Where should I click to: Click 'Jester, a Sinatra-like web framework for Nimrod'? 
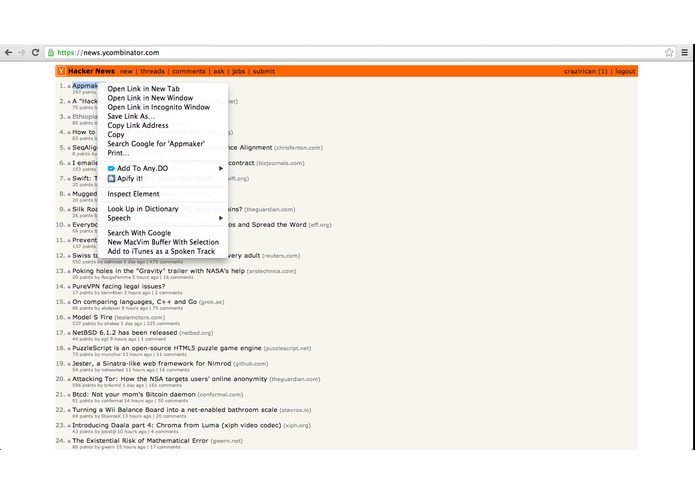pos(152,363)
